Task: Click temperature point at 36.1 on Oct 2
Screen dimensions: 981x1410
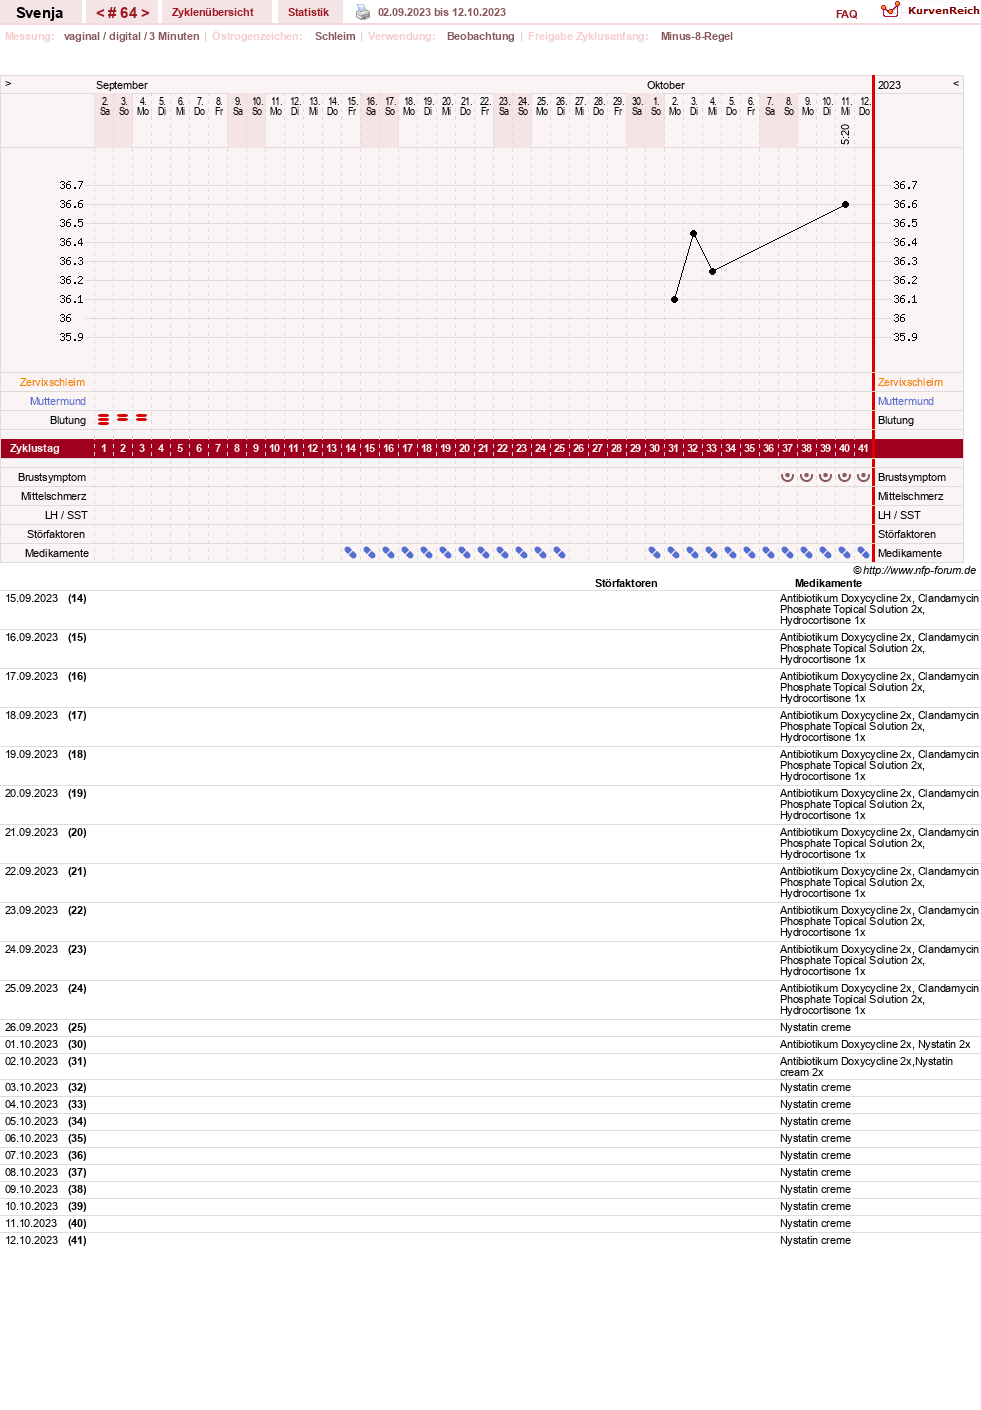Action: coord(675,299)
